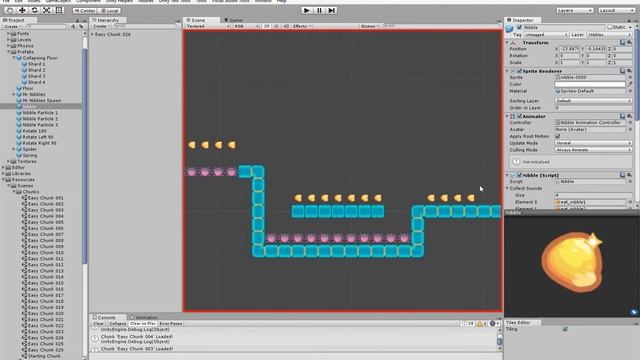Open the Console tab
This screenshot has height=360, width=640.
(x=107, y=317)
